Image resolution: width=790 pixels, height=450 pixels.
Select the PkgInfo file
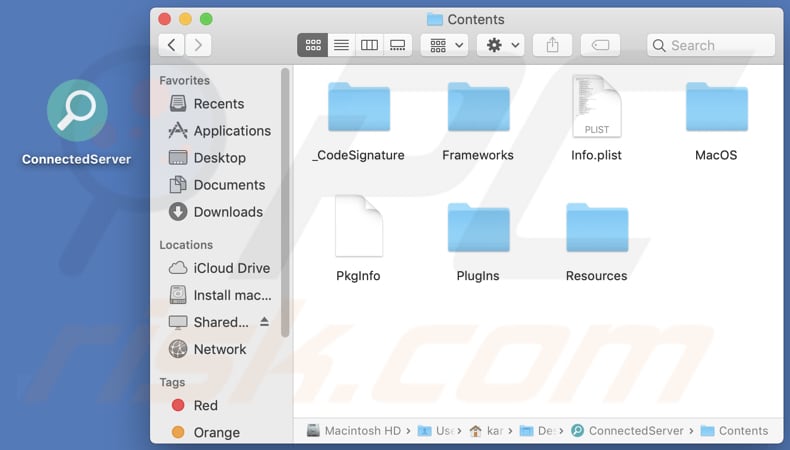[359, 226]
